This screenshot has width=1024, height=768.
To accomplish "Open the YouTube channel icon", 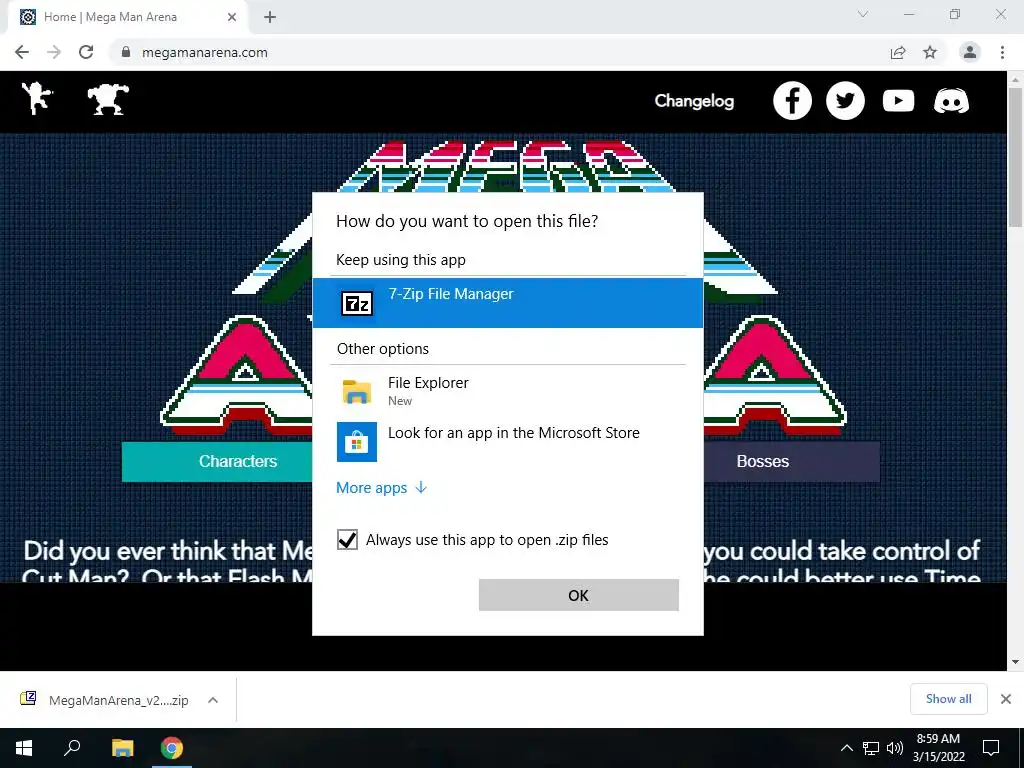I will click(898, 101).
